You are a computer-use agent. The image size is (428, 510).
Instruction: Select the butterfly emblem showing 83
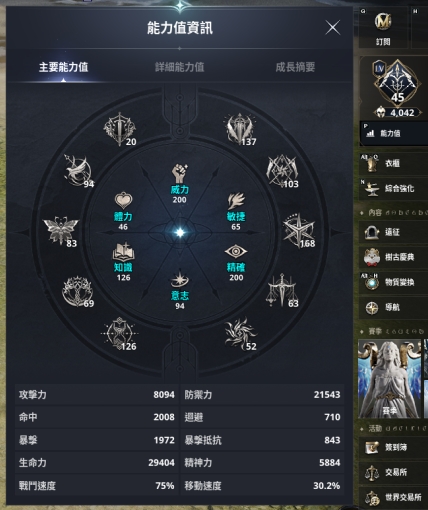click(x=61, y=230)
